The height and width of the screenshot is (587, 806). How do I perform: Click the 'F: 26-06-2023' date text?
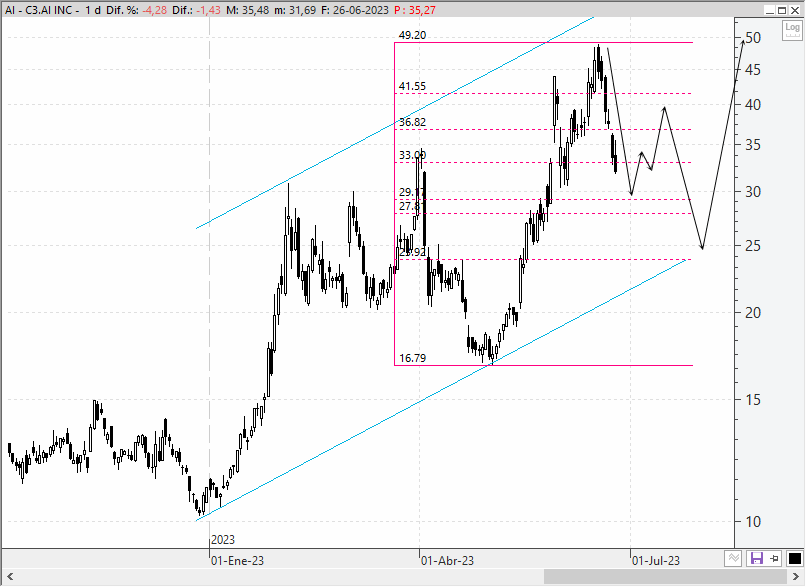(x=355, y=10)
